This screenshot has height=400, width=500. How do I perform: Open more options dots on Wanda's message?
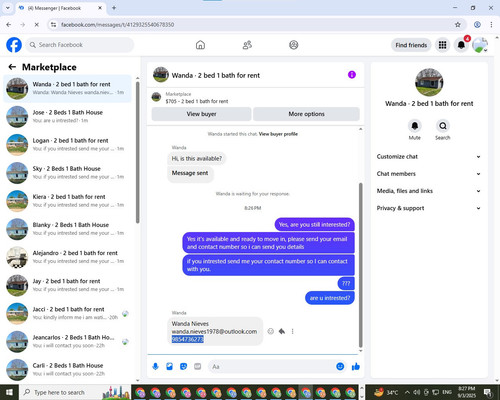pyautogui.click(x=292, y=331)
